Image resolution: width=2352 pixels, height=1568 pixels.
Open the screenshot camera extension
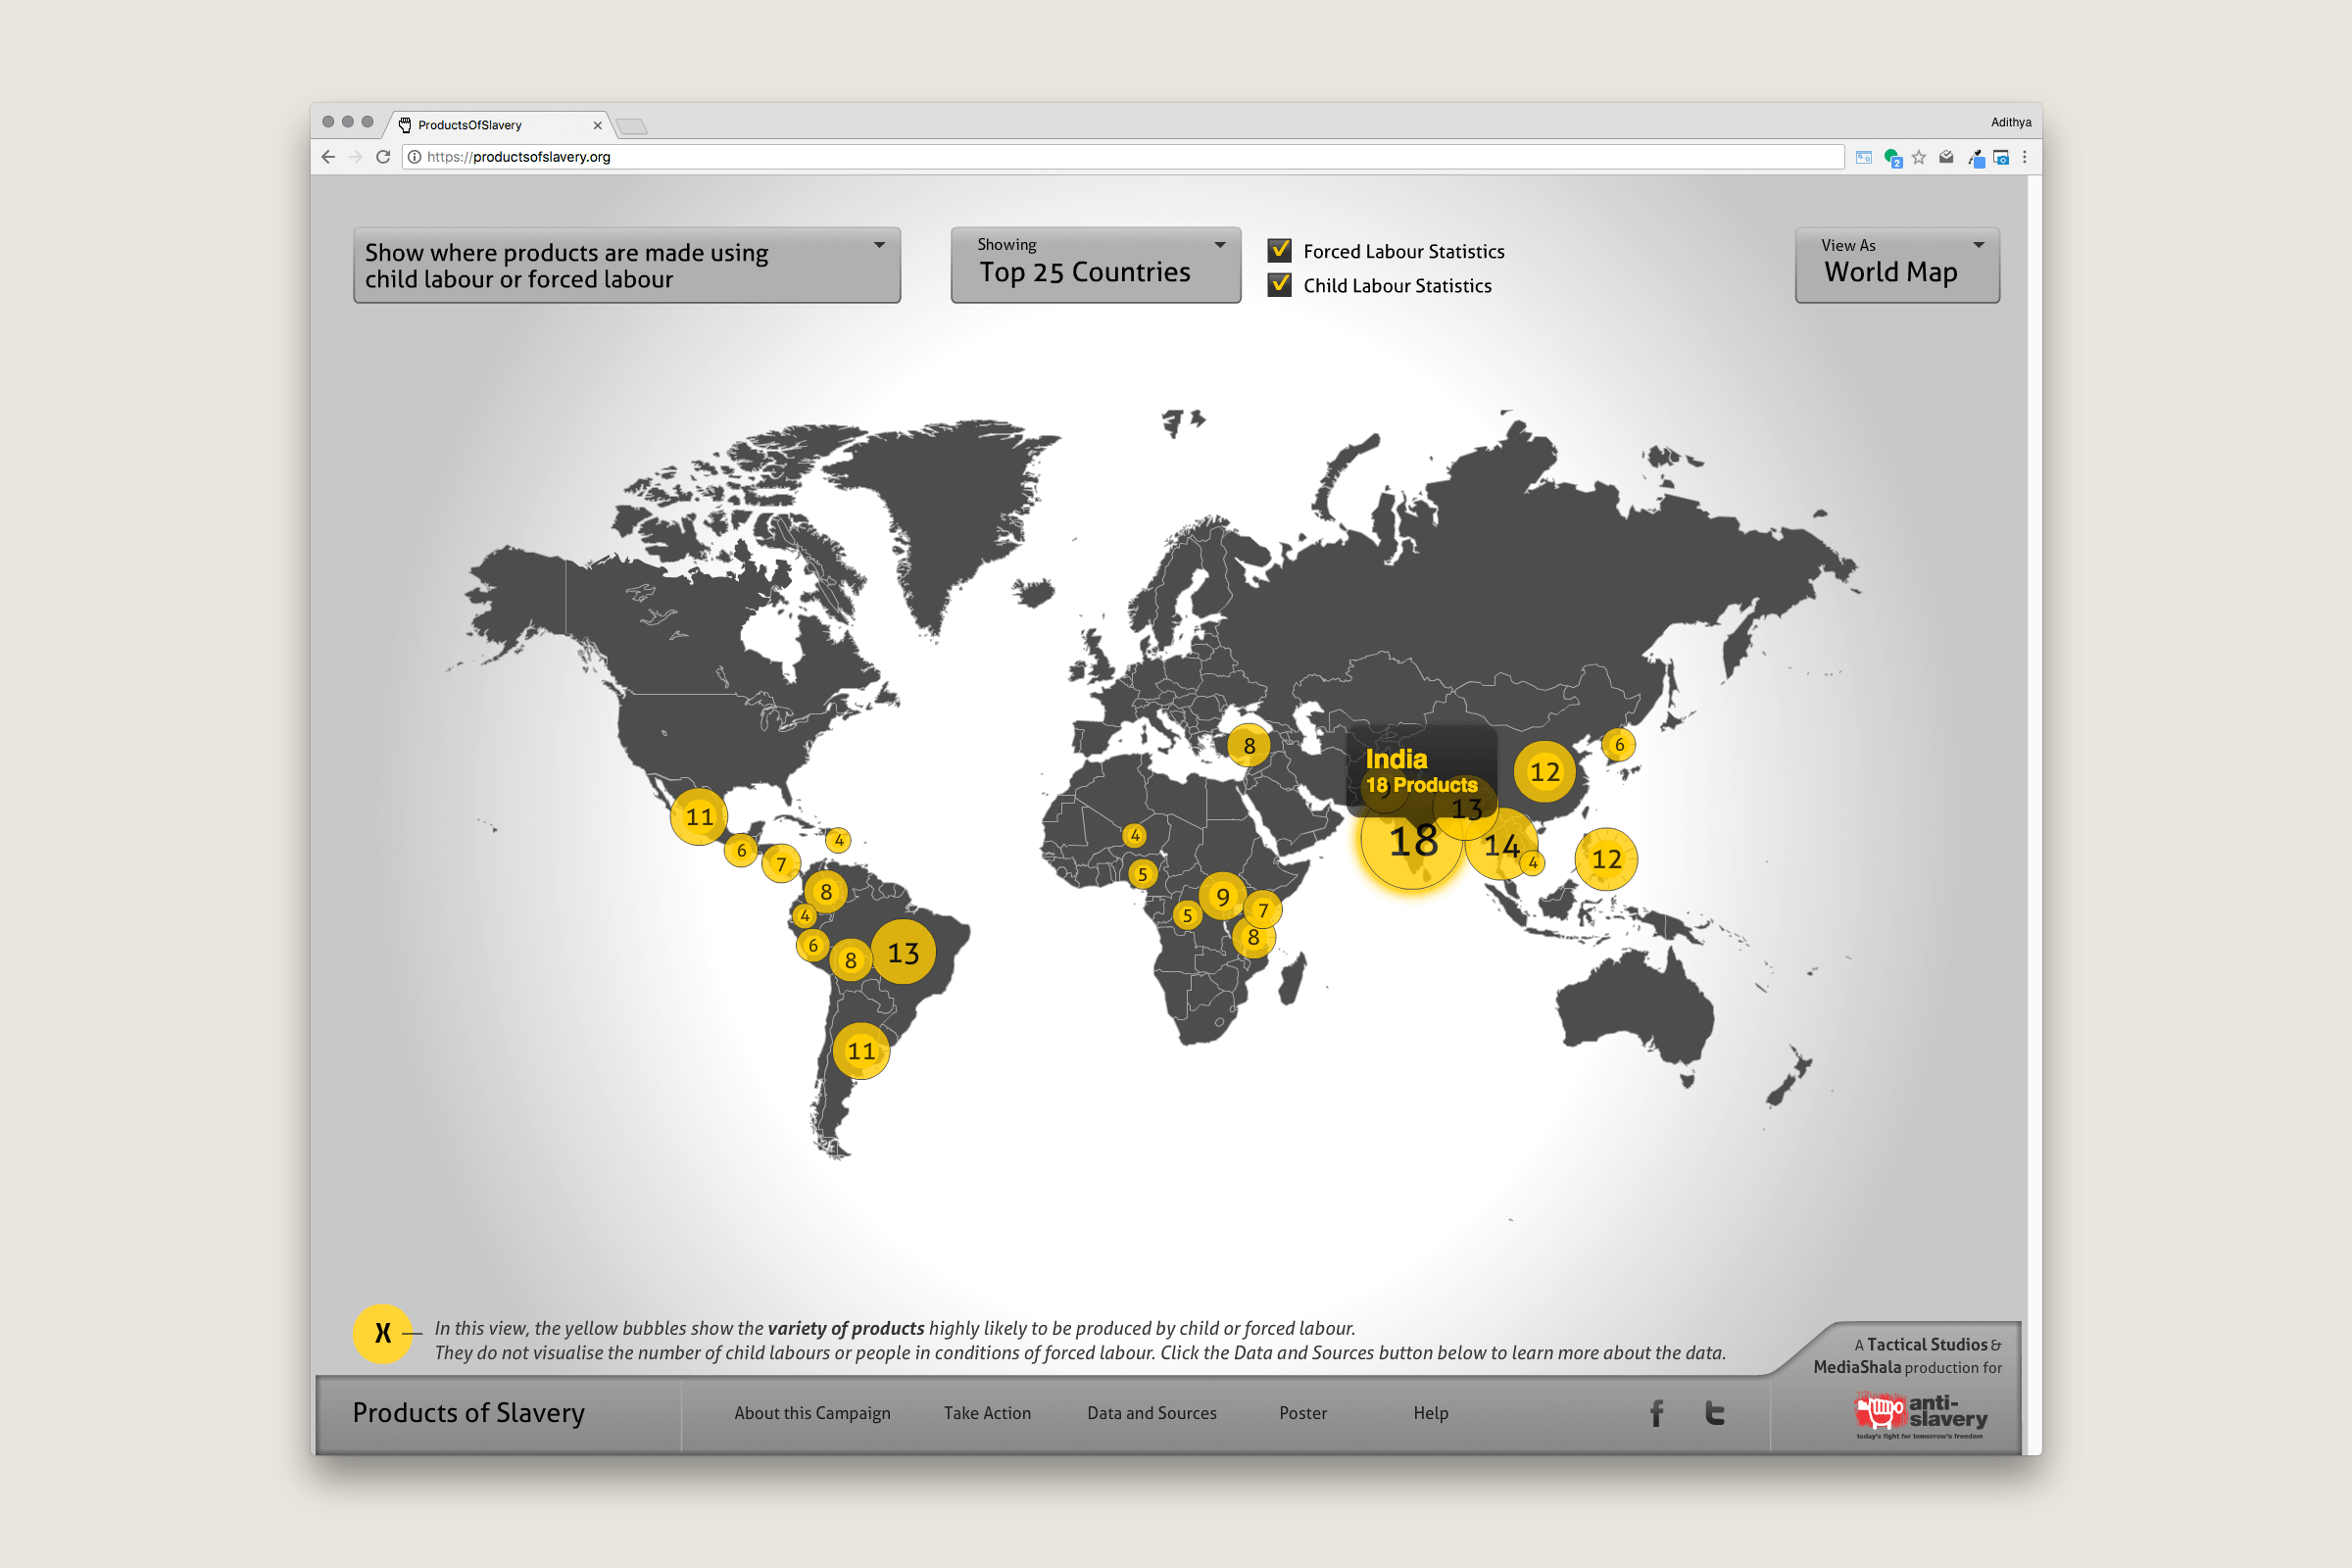click(2001, 157)
